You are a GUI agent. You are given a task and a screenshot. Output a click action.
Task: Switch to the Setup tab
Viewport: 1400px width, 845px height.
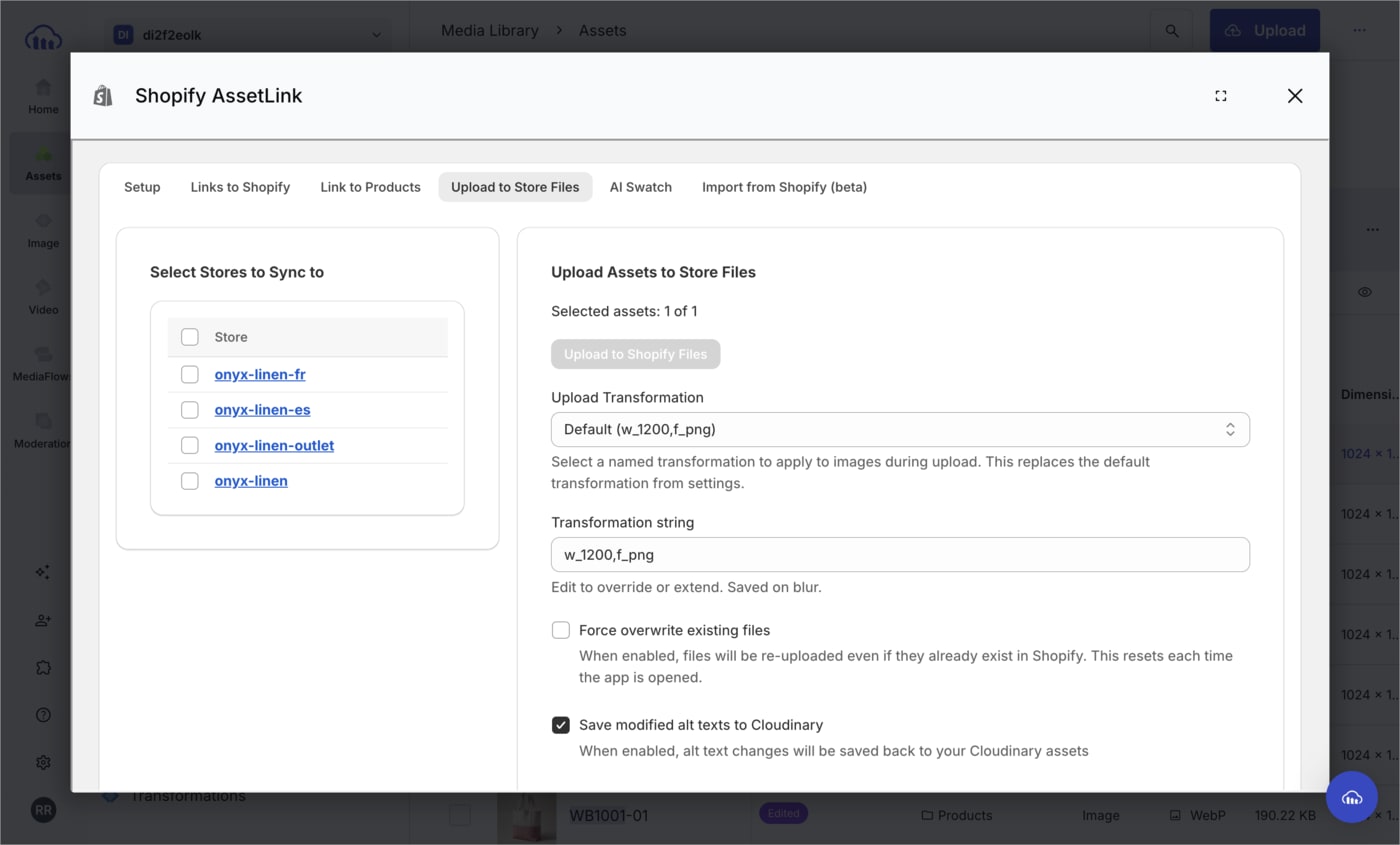click(142, 187)
